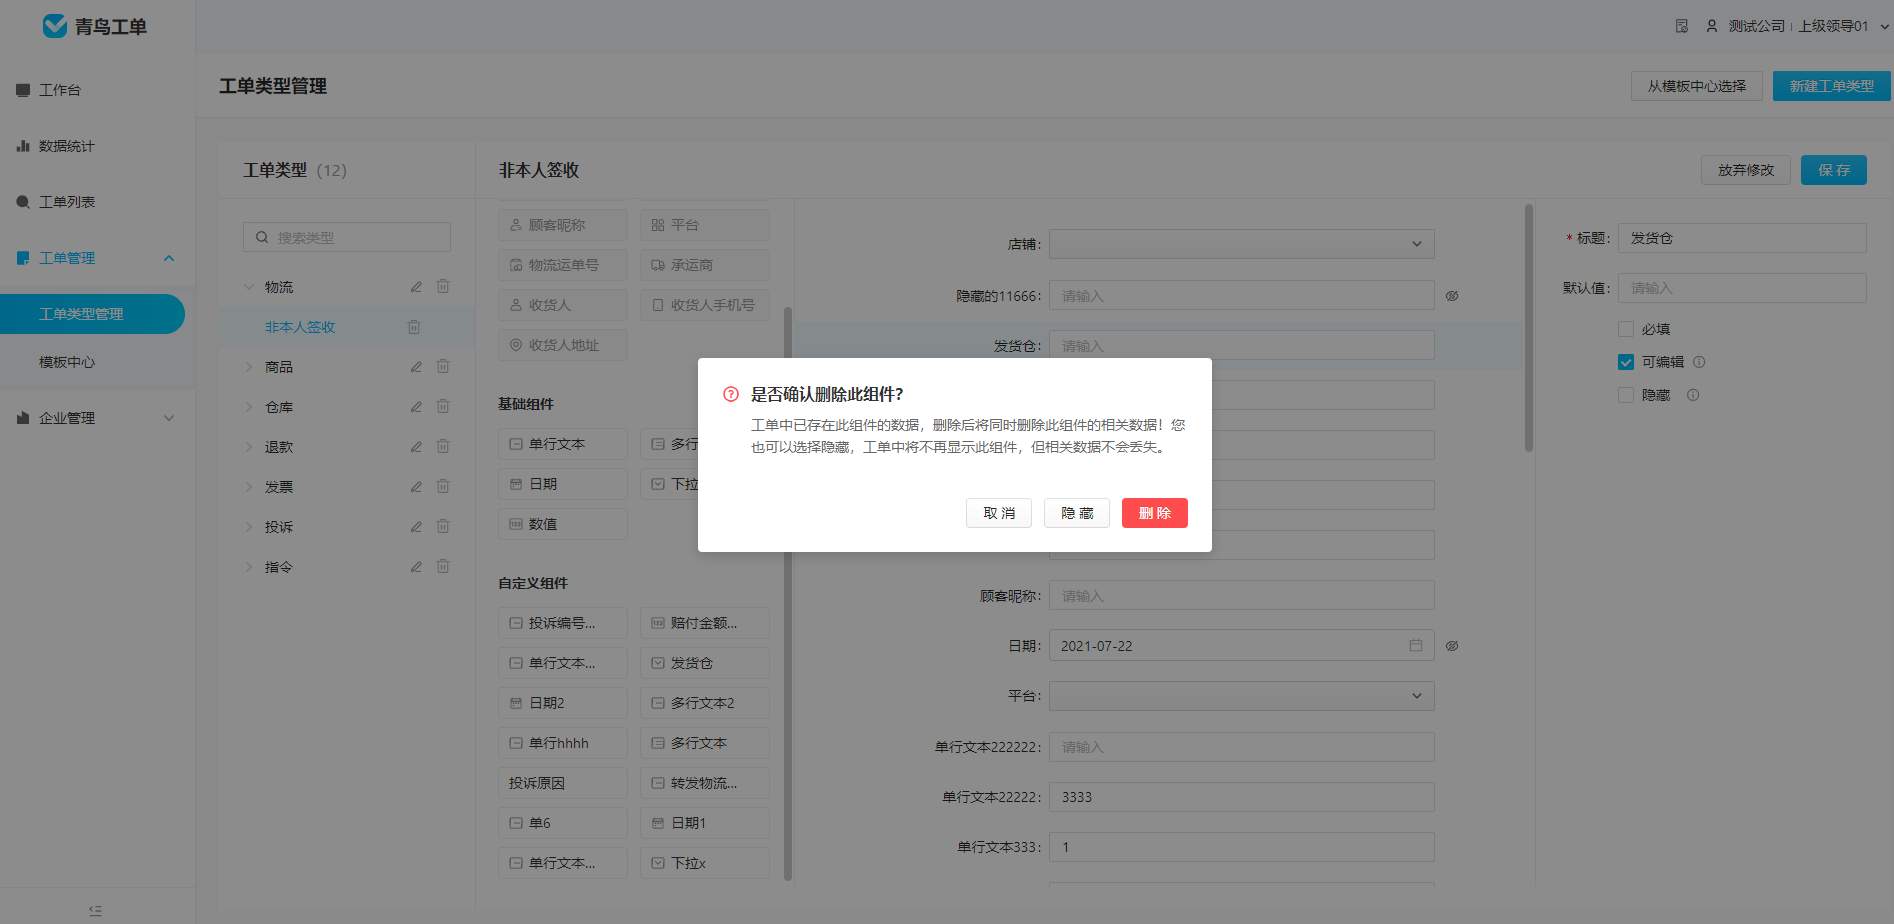Select 工单类型管理 submenu item

tap(92, 314)
